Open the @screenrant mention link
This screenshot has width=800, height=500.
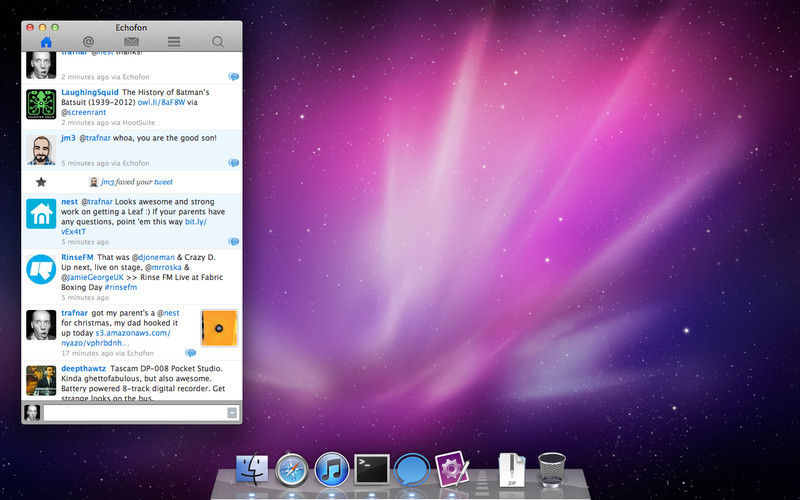pos(84,113)
